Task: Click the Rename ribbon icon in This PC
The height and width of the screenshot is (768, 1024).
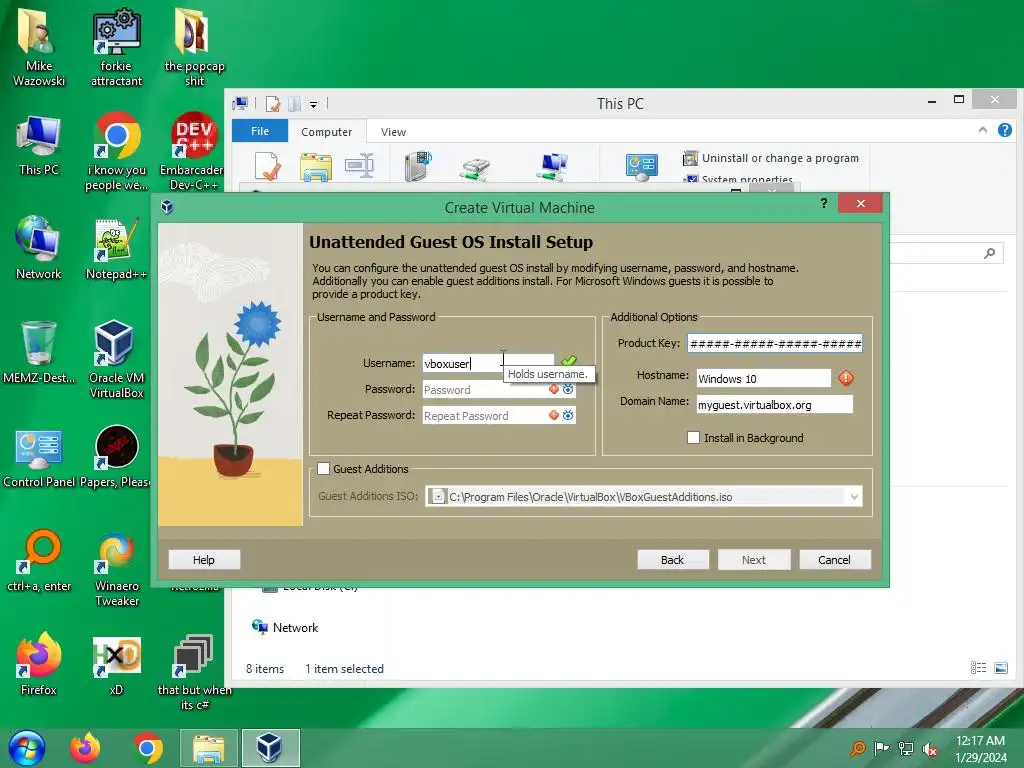Action: [x=360, y=166]
